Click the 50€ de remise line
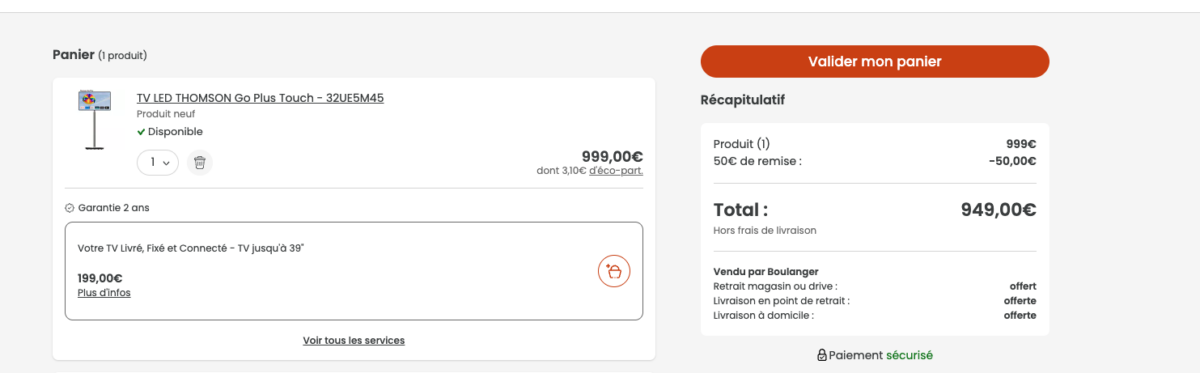Image resolution: width=1200 pixels, height=373 pixels. pos(875,161)
